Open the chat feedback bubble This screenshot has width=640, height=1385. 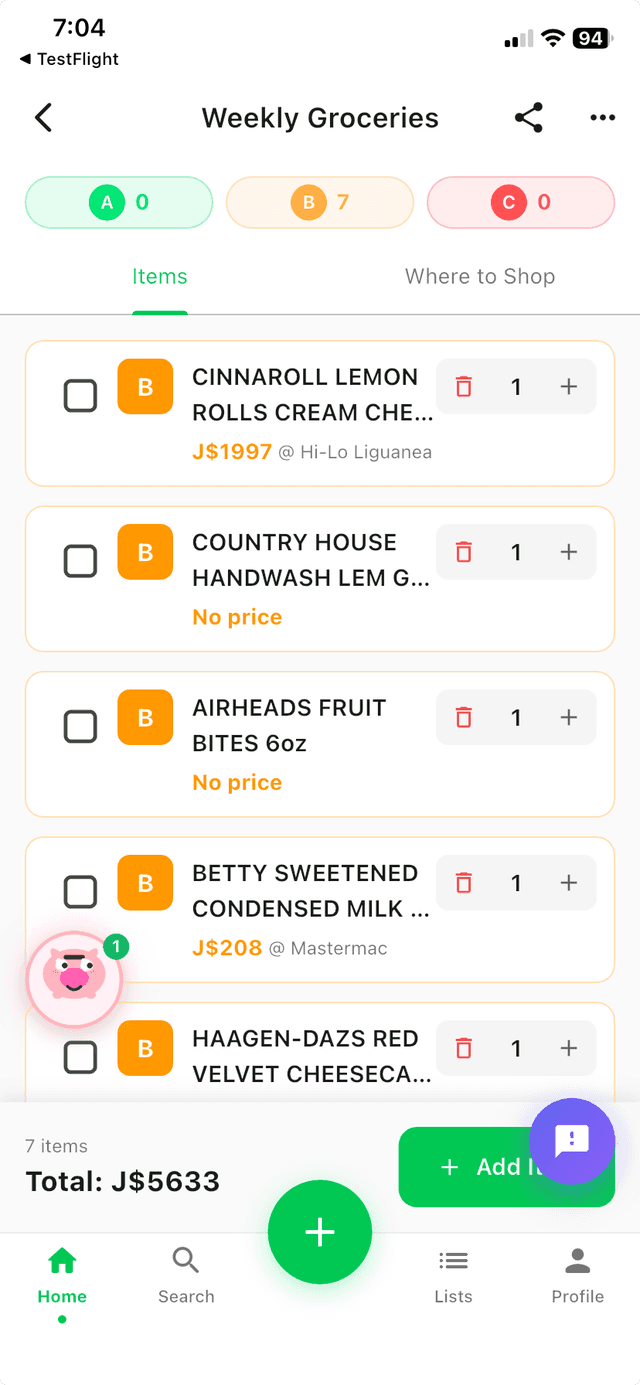coord(571,1142)
